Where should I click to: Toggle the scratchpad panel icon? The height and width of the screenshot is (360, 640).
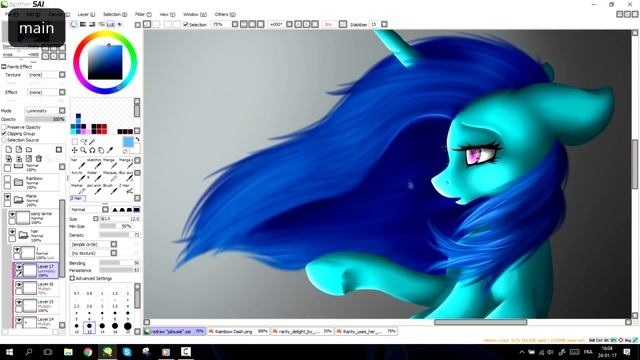click(x=120, y=24)
